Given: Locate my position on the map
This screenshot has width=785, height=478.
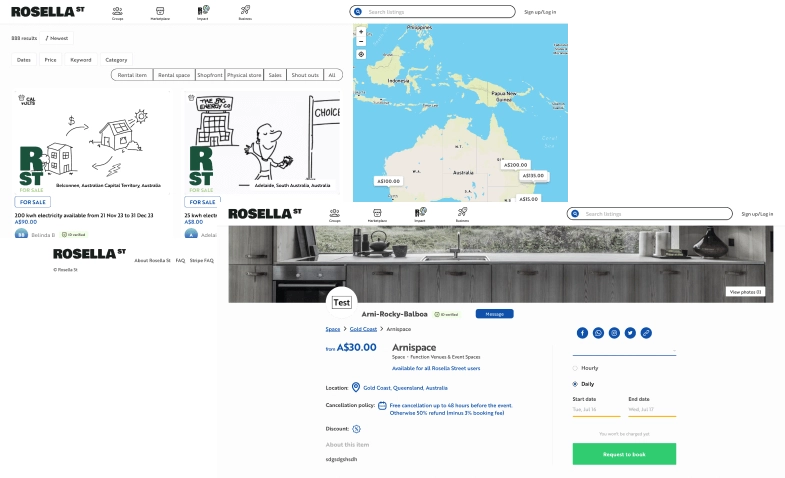Looking at the screenshot, I should [361, 54].
